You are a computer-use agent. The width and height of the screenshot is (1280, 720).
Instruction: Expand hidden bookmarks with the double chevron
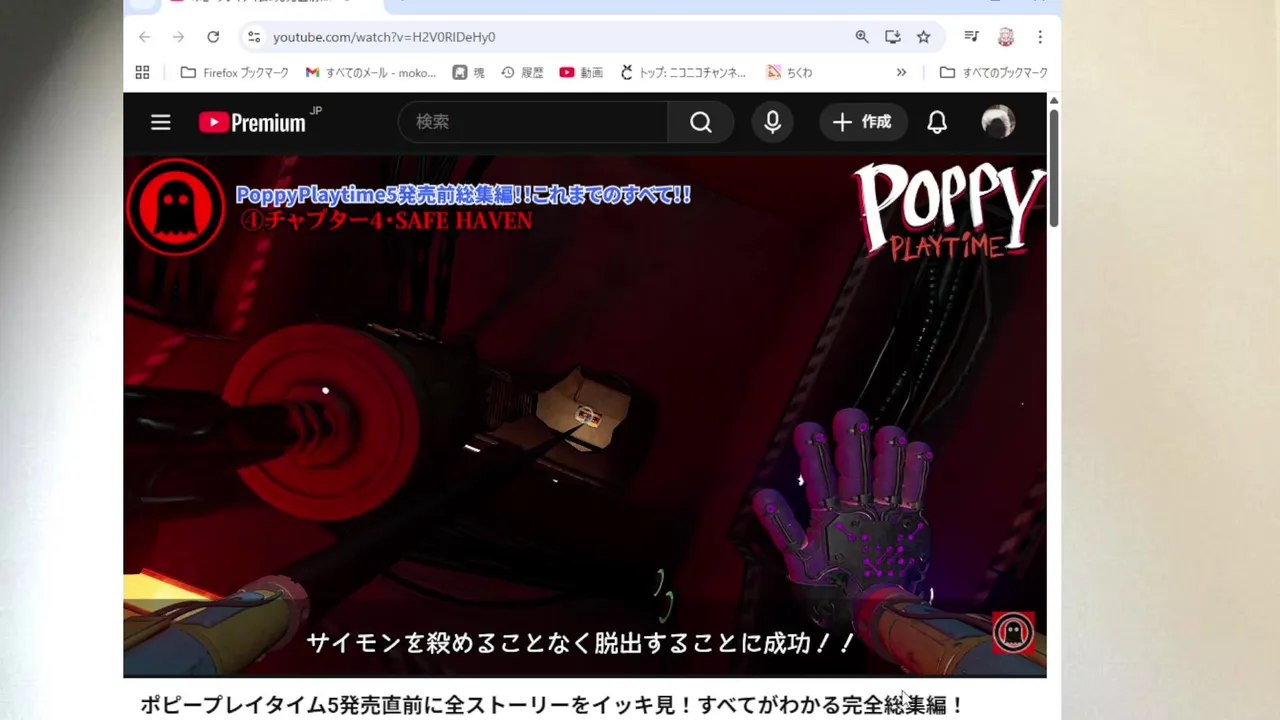tap(901, 72)
